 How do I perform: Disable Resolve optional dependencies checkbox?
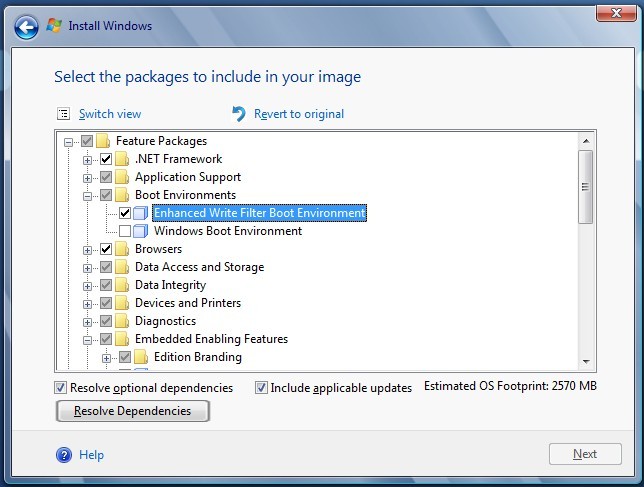(60, 388)
